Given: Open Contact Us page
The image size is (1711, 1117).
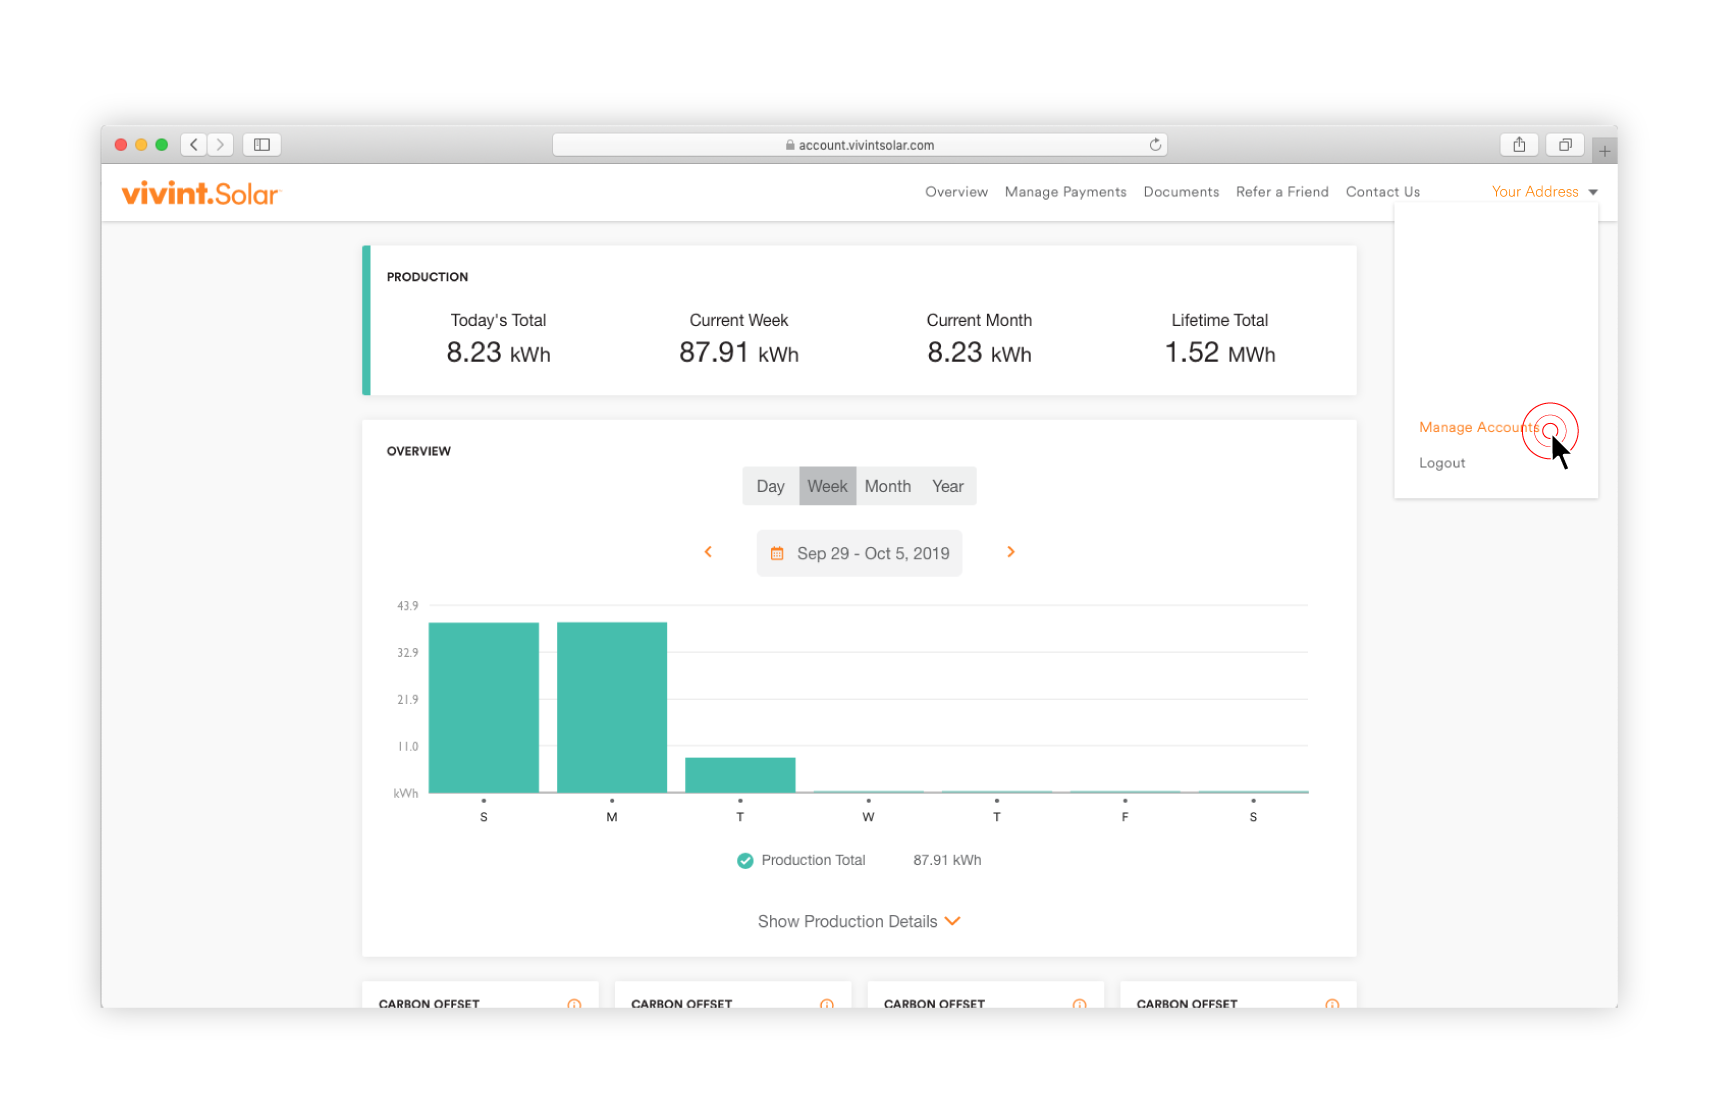Looking at the screenshot, I should tap(1382, 192).
